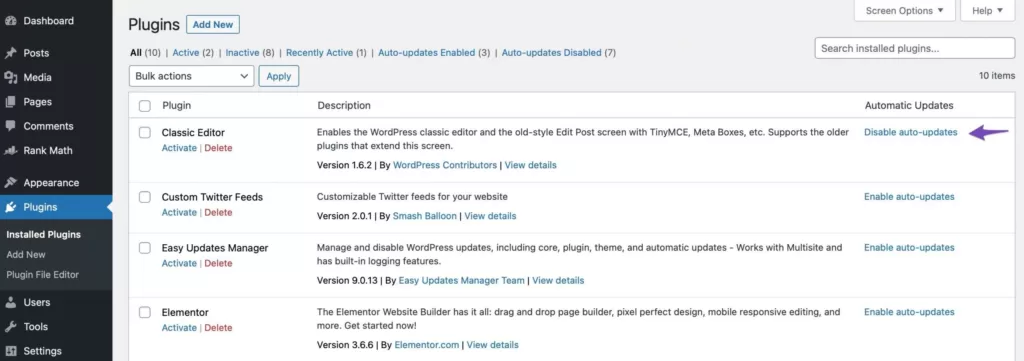Check the Easy Updates Manager checkbox
This screenshot has height=361, width=1024.
point(145,248)
